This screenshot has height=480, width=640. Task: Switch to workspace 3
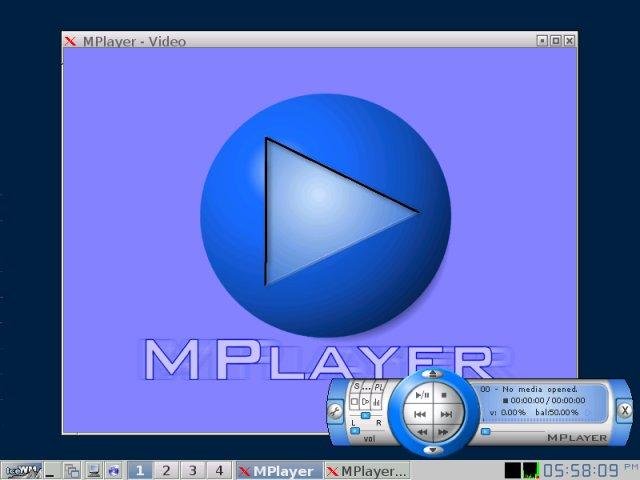(193, 471)
